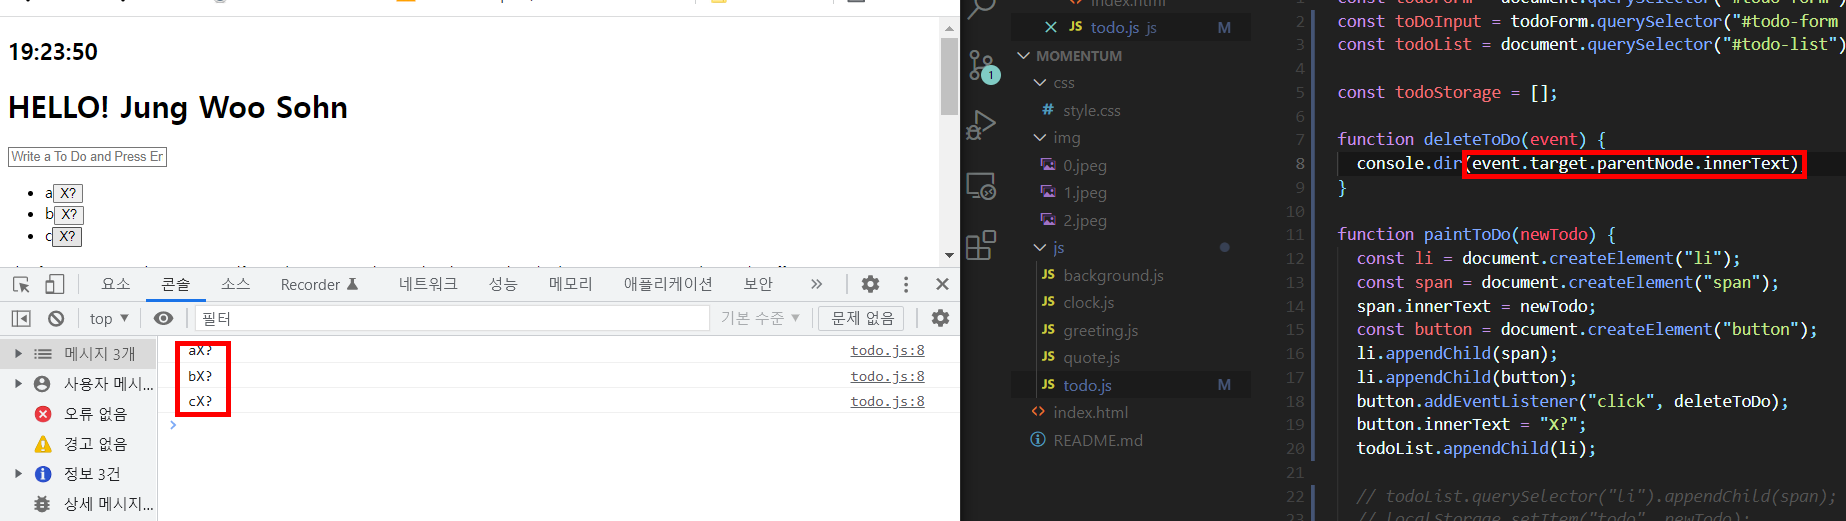Open the 기본 수준 log level dropdown

coord(760,318)
